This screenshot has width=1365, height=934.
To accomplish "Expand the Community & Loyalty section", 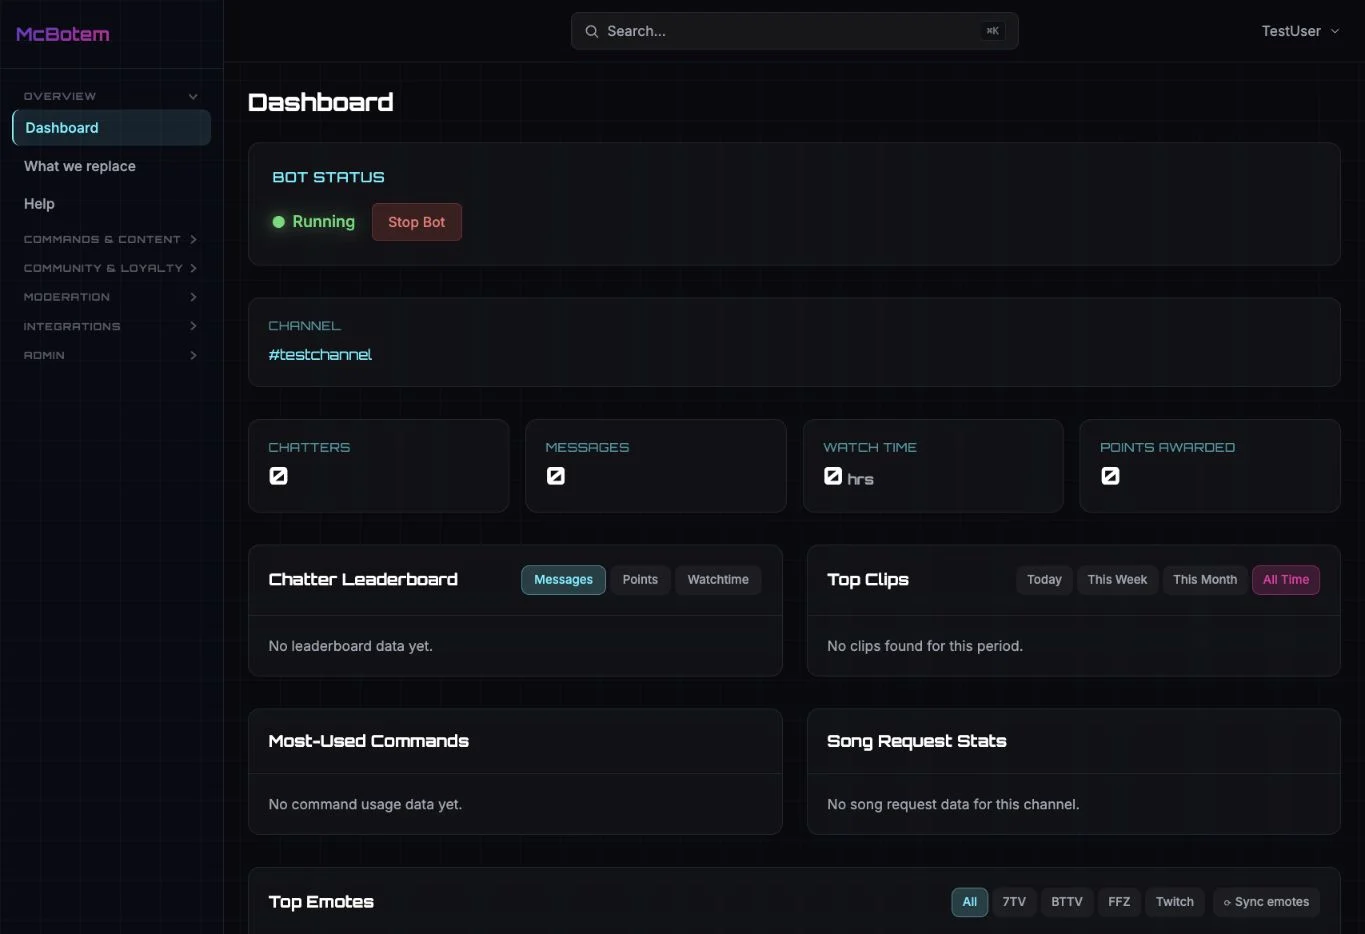I will (110, 268).
